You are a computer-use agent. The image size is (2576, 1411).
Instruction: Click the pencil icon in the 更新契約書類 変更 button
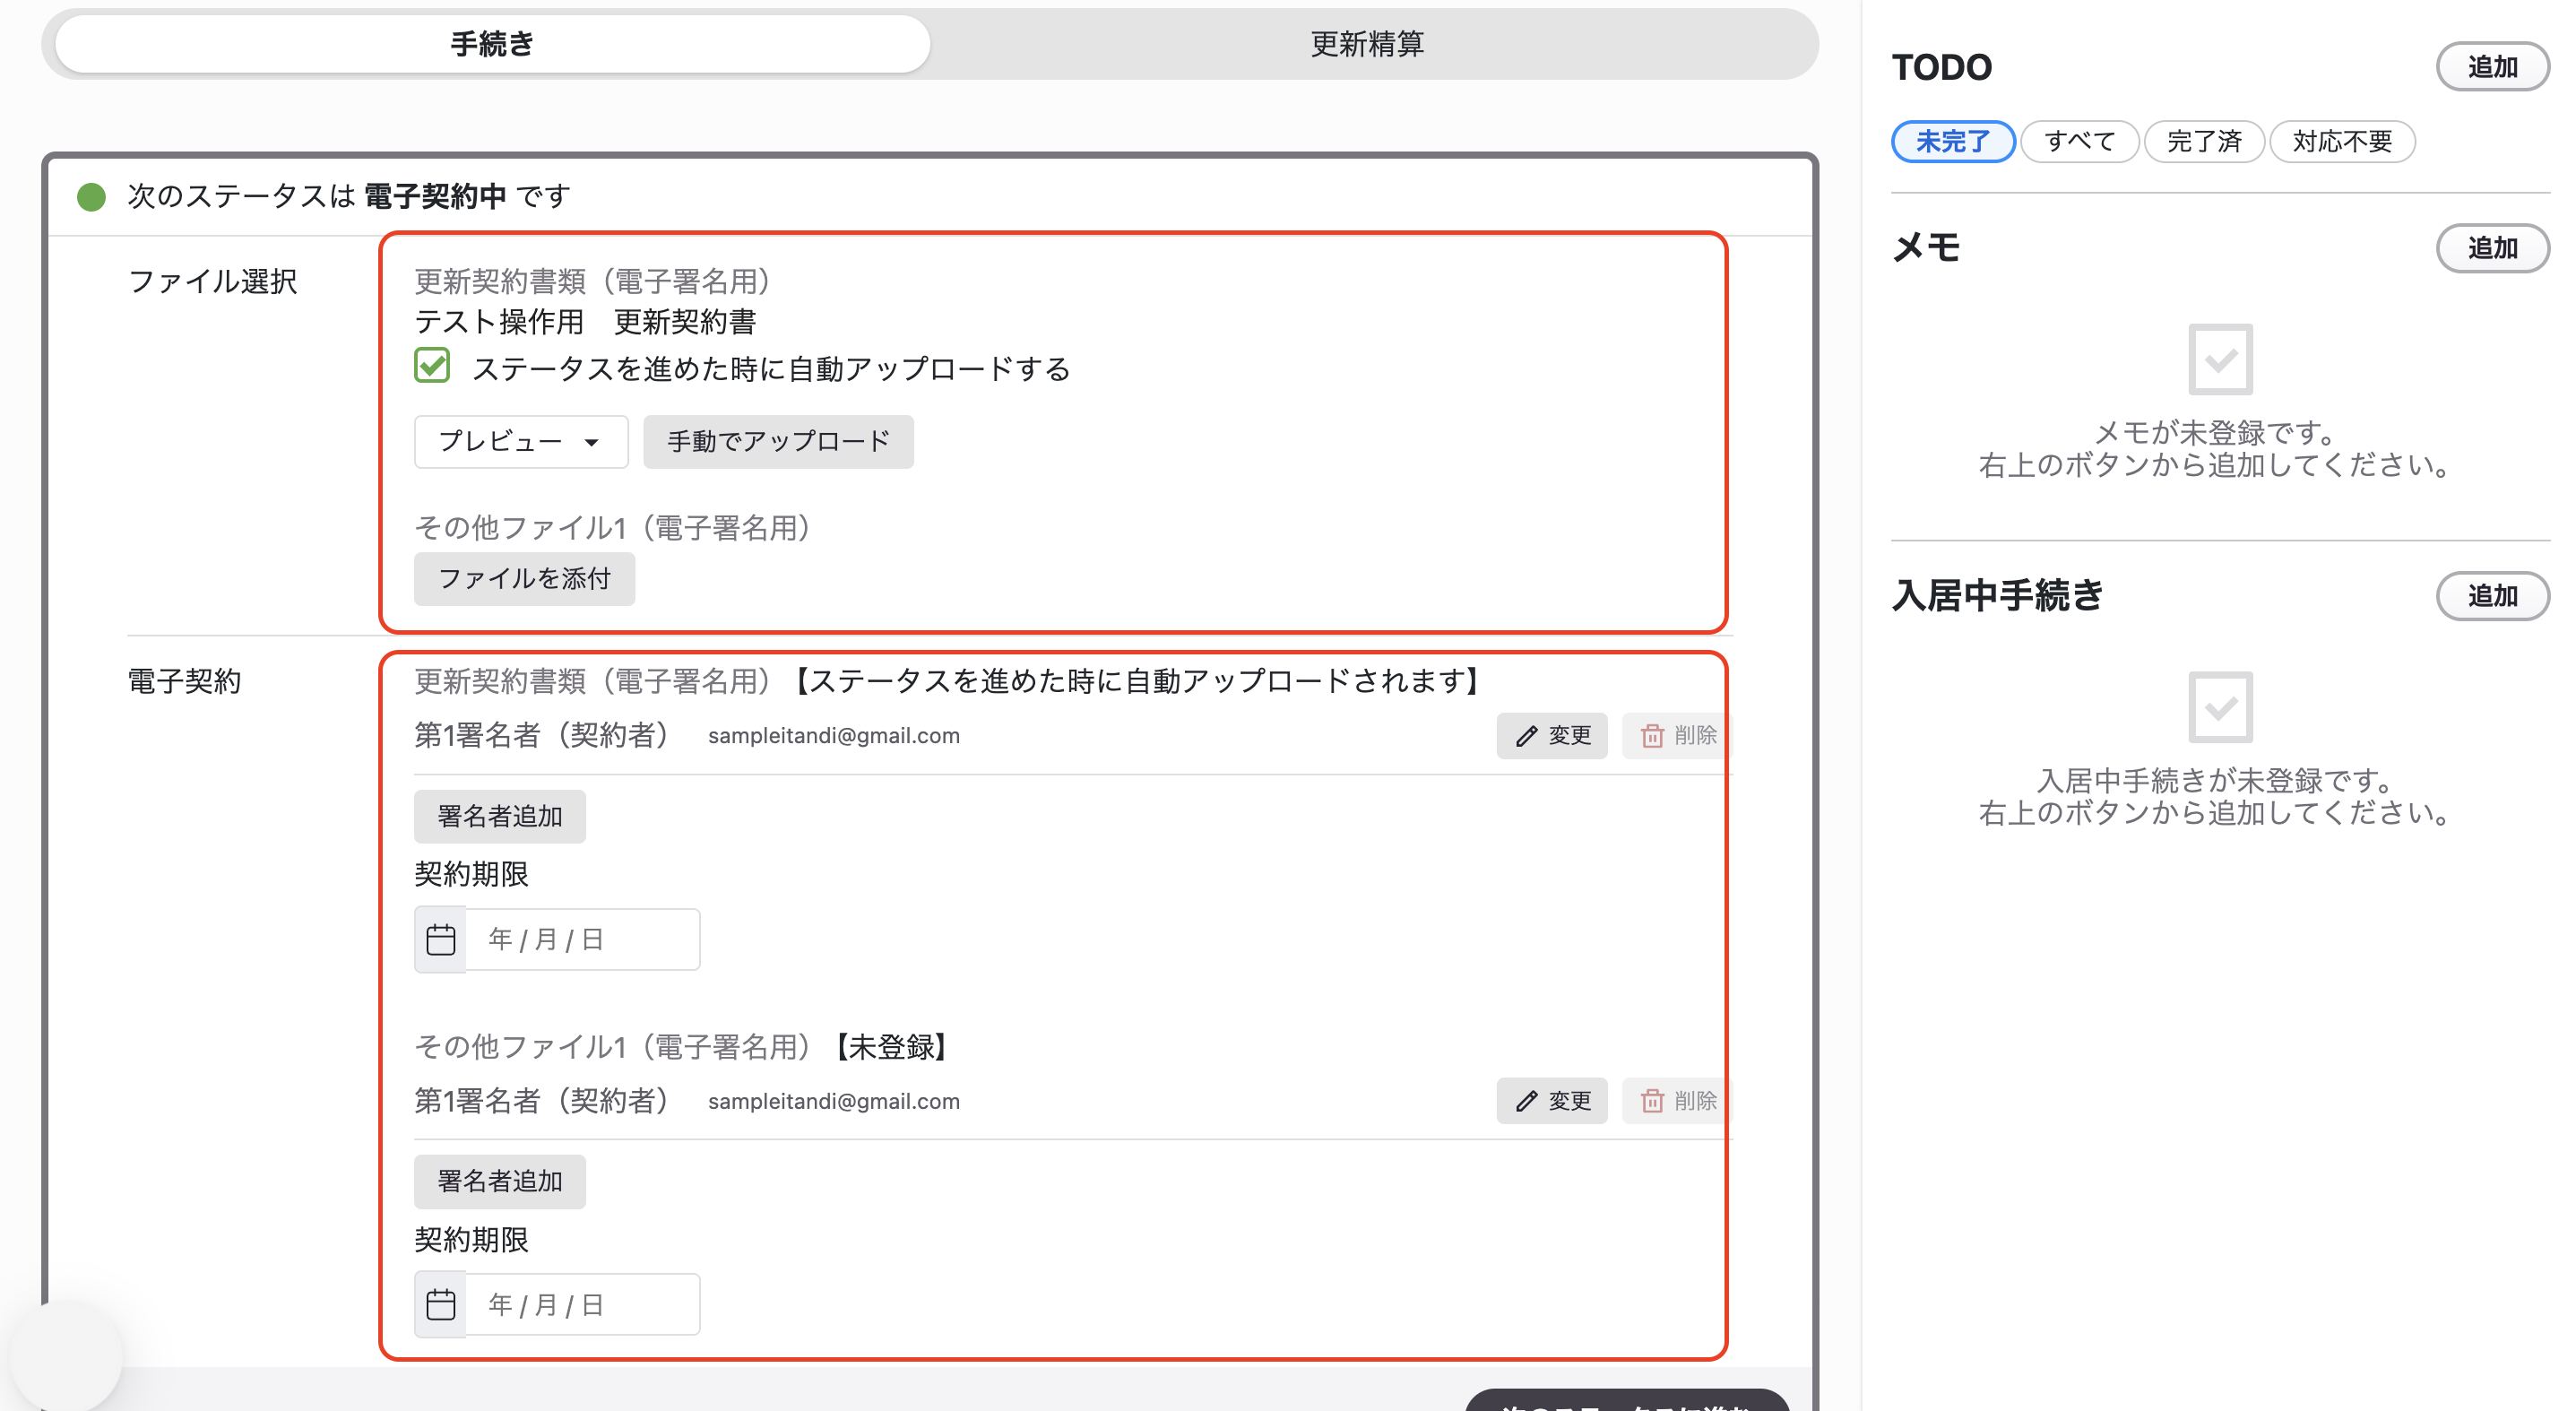[x=1526, y=736]
